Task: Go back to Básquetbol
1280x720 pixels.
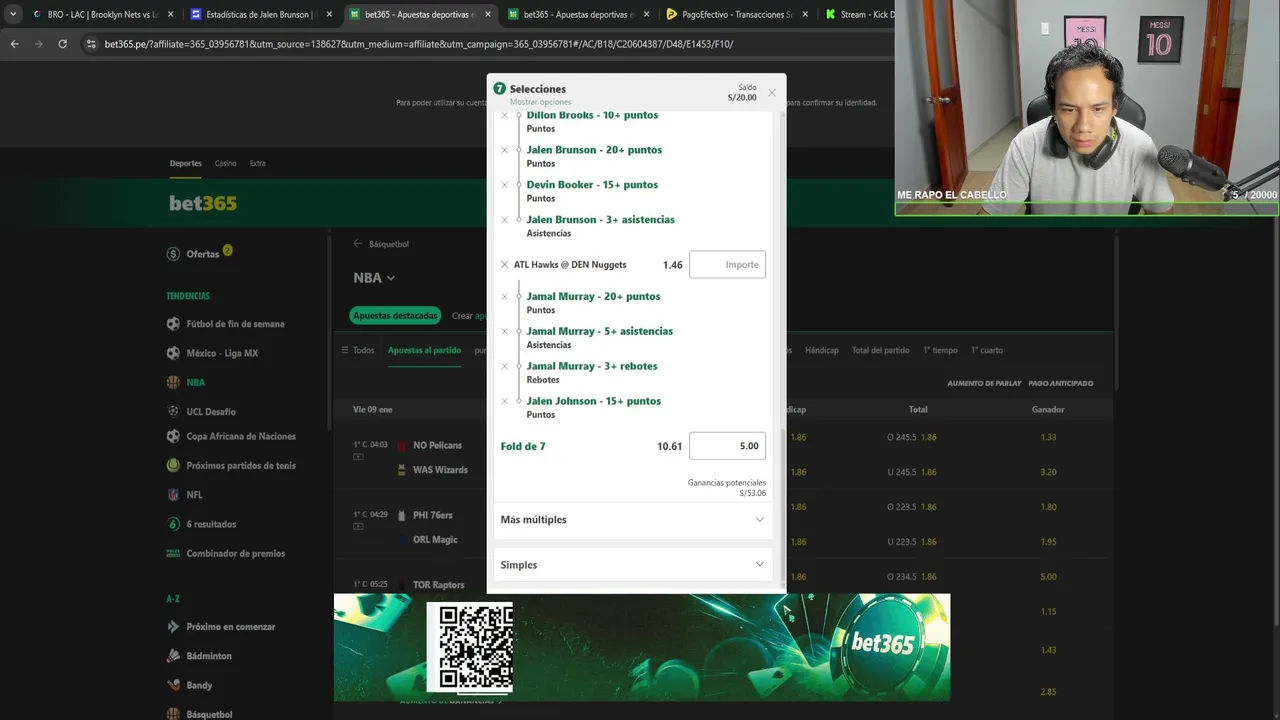Action: tap(380, 244)
